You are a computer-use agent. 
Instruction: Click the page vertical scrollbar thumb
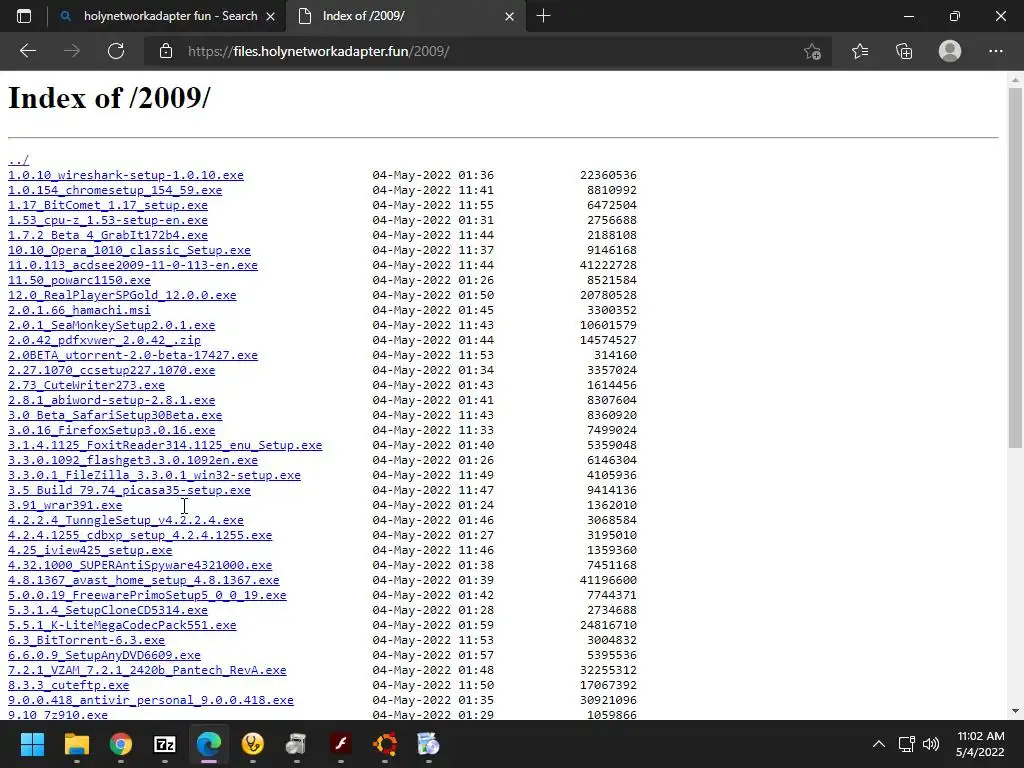tap(1015, 268)
